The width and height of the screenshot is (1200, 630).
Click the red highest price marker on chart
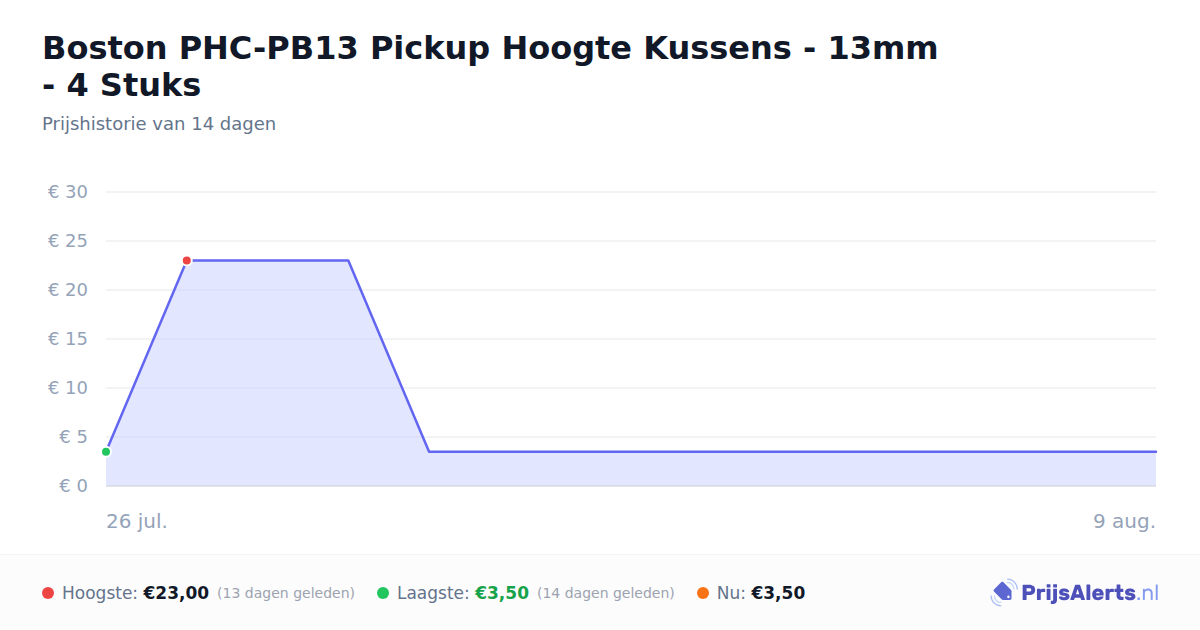click(187, 261)
